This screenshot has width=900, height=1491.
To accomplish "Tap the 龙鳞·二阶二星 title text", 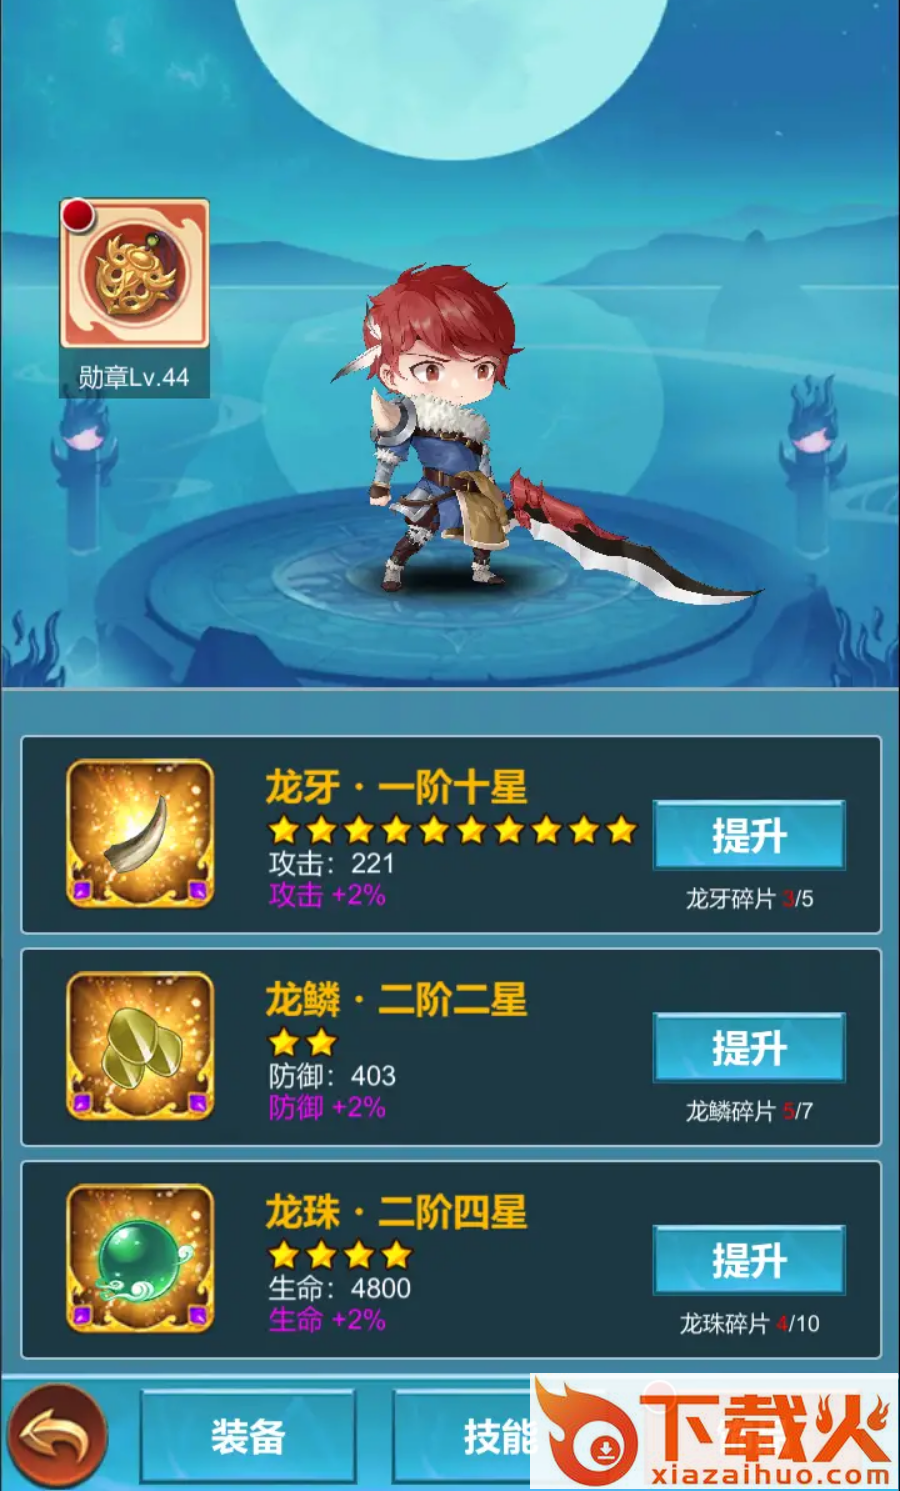I will pyautogui.click(x=396, y=1000).
